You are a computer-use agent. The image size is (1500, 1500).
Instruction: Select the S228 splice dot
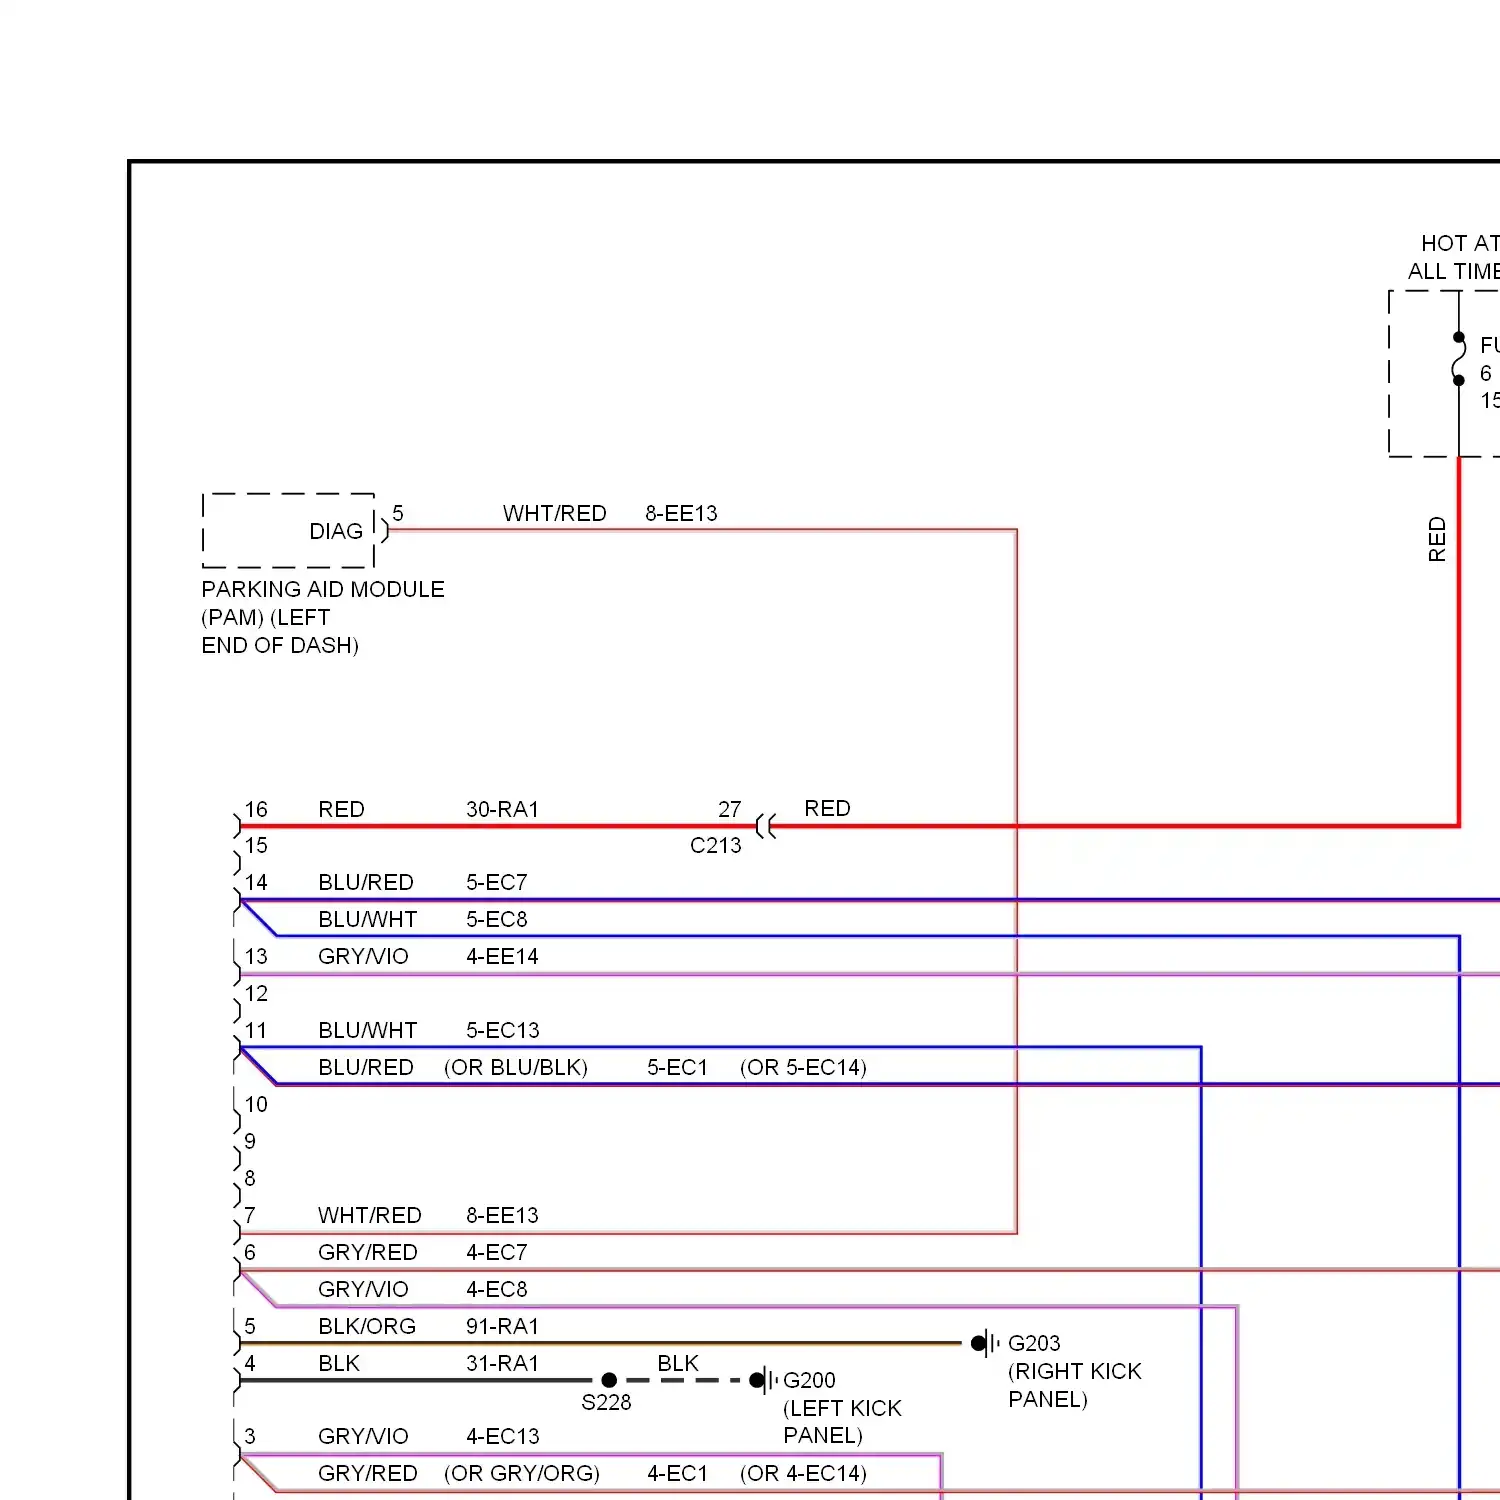click(x=609, y=1380)
